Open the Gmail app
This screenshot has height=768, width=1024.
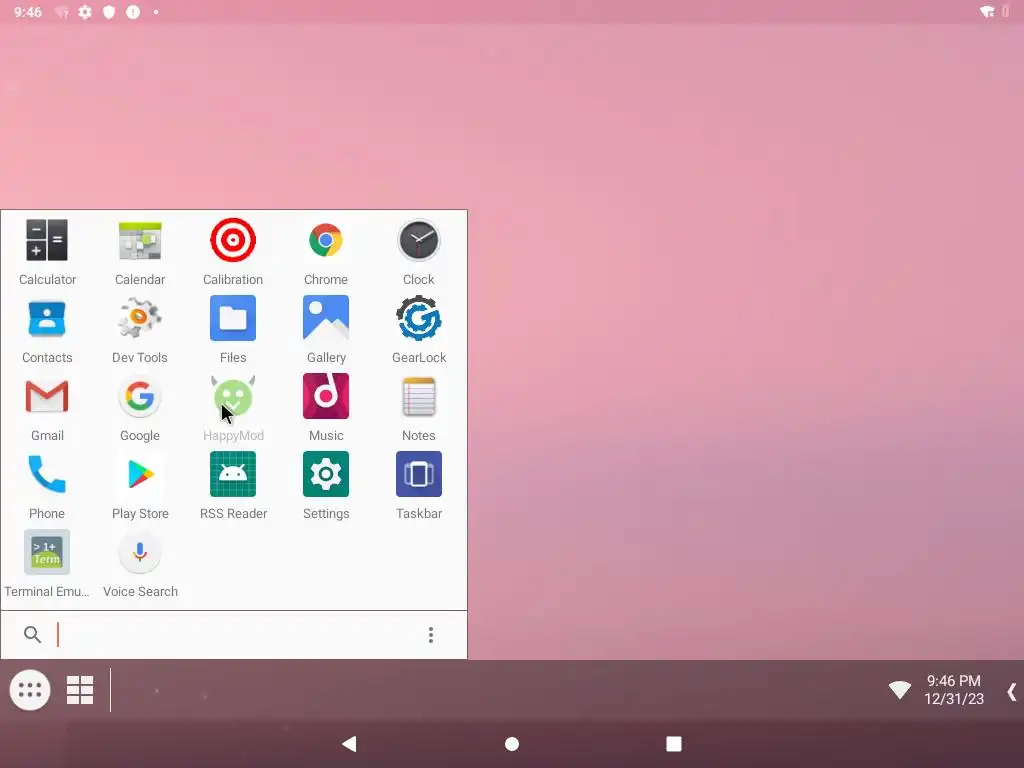pyautogui.click(x=47, y=408)
